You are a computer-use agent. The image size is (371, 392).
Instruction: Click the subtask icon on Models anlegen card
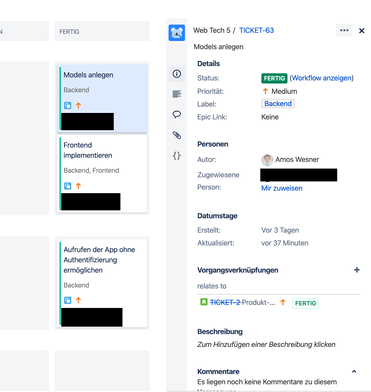67,106
